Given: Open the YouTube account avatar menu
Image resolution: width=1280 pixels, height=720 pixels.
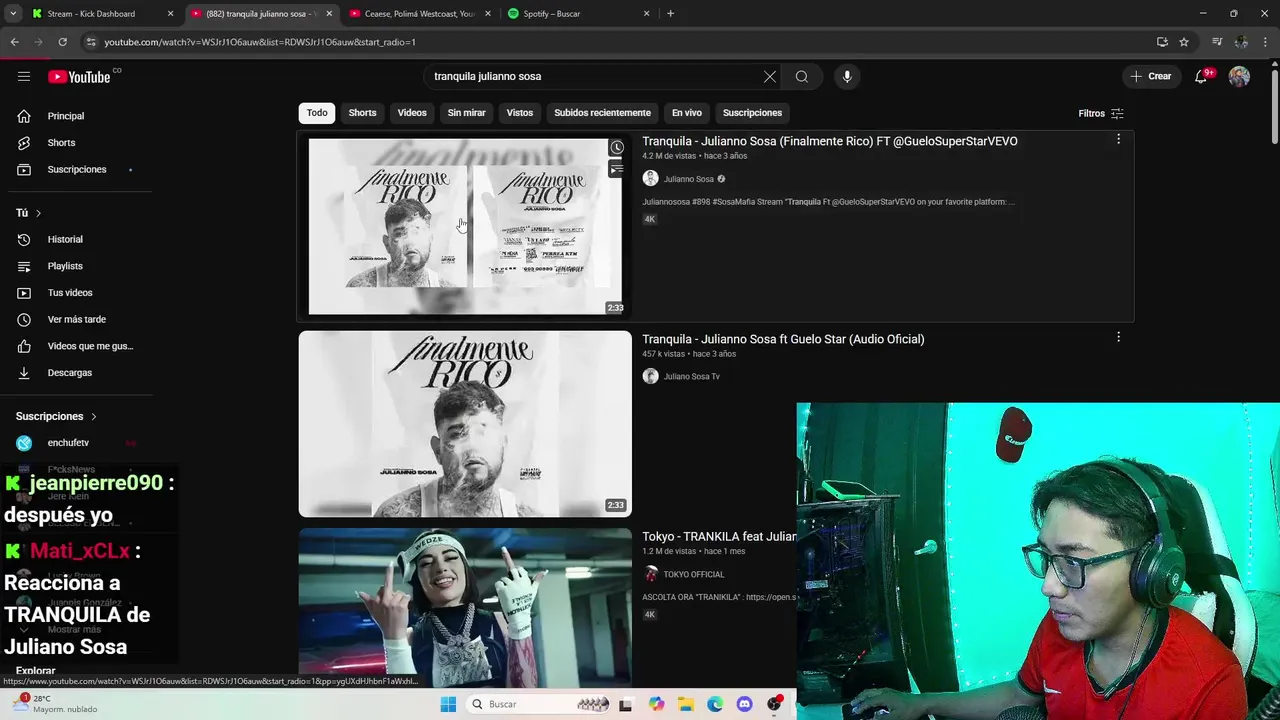Looking at the screenshot, I should click(1239, 77).
